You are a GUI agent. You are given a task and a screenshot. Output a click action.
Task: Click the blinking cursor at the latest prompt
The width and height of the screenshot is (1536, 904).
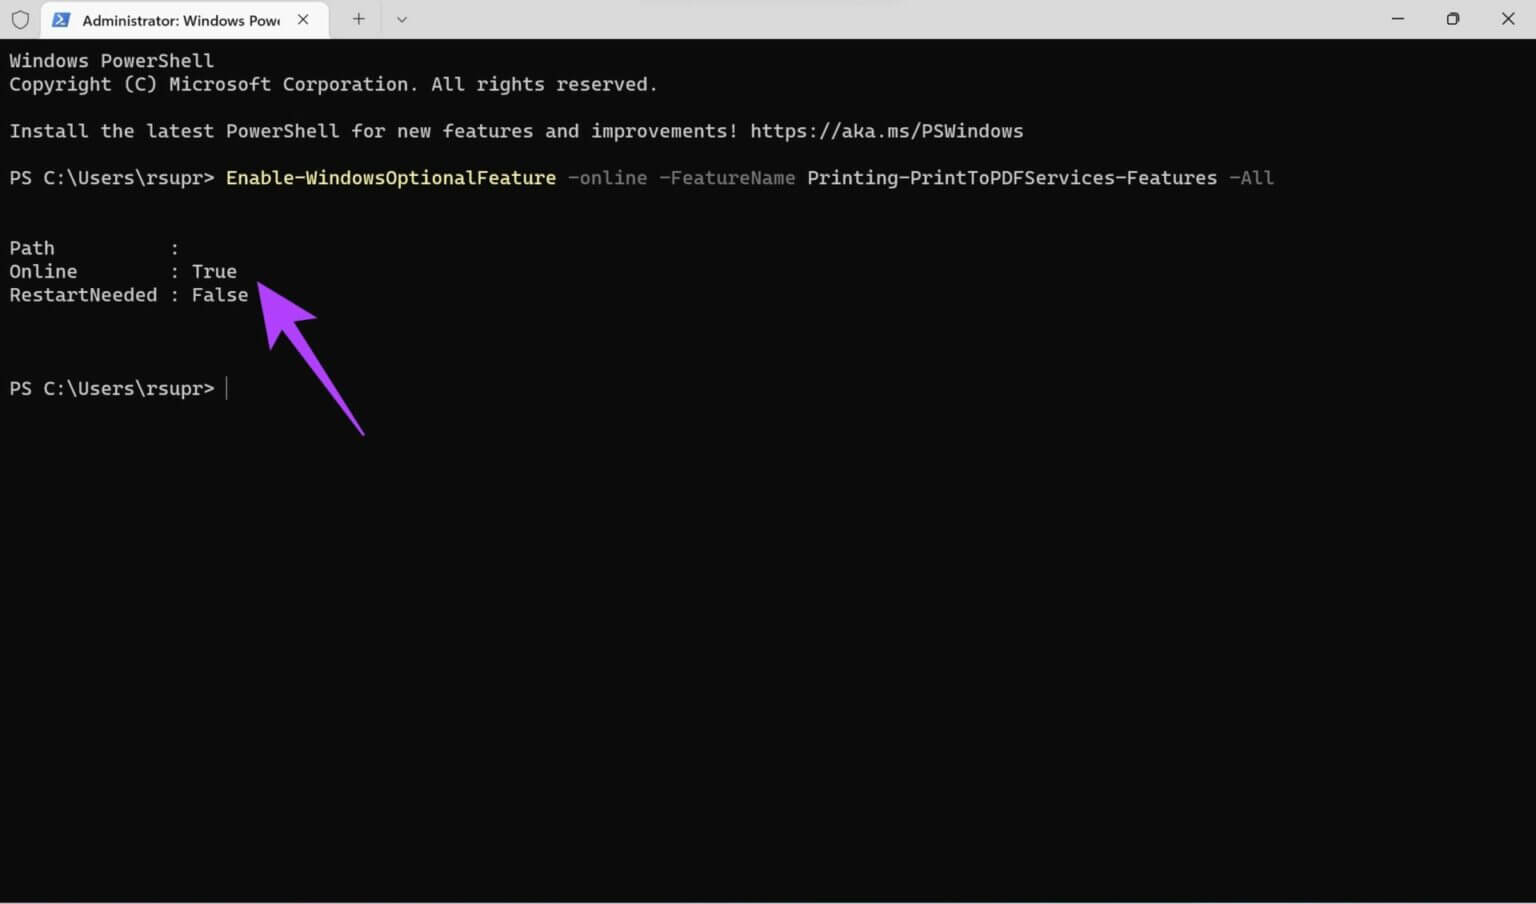click(x=227, y=388)
